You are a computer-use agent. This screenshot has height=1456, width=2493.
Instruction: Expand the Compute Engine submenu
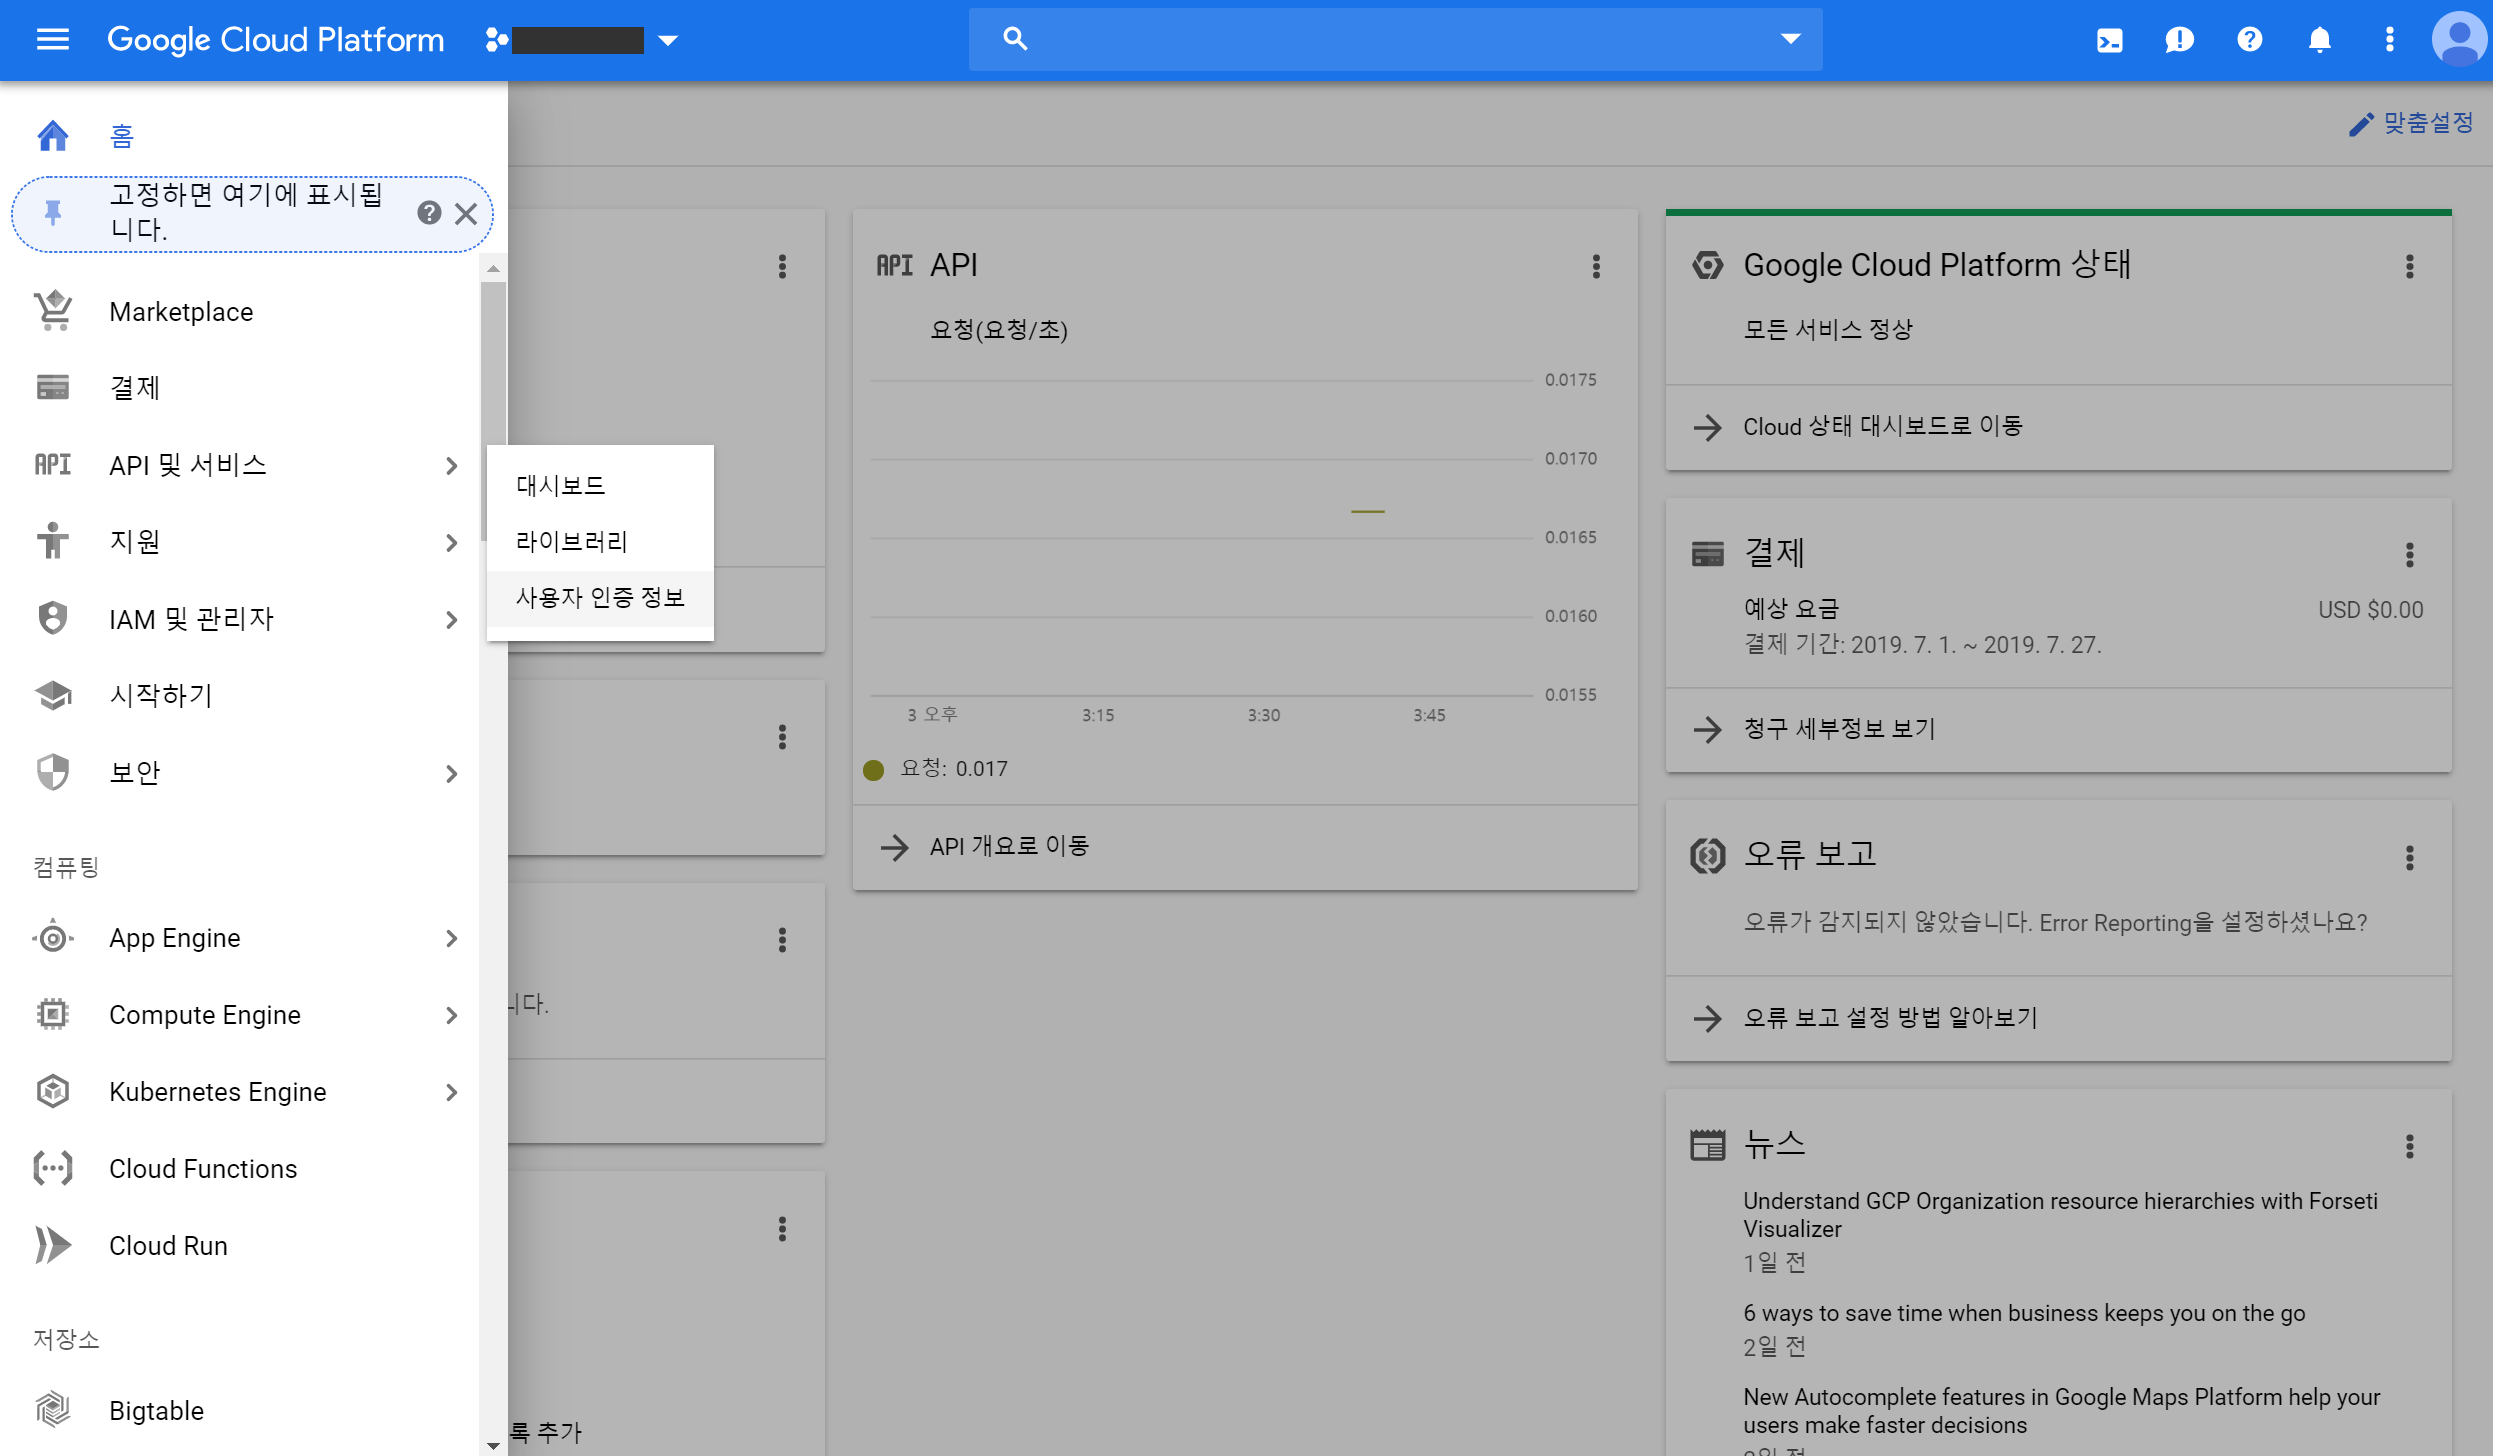click(x=451, y=1015)
